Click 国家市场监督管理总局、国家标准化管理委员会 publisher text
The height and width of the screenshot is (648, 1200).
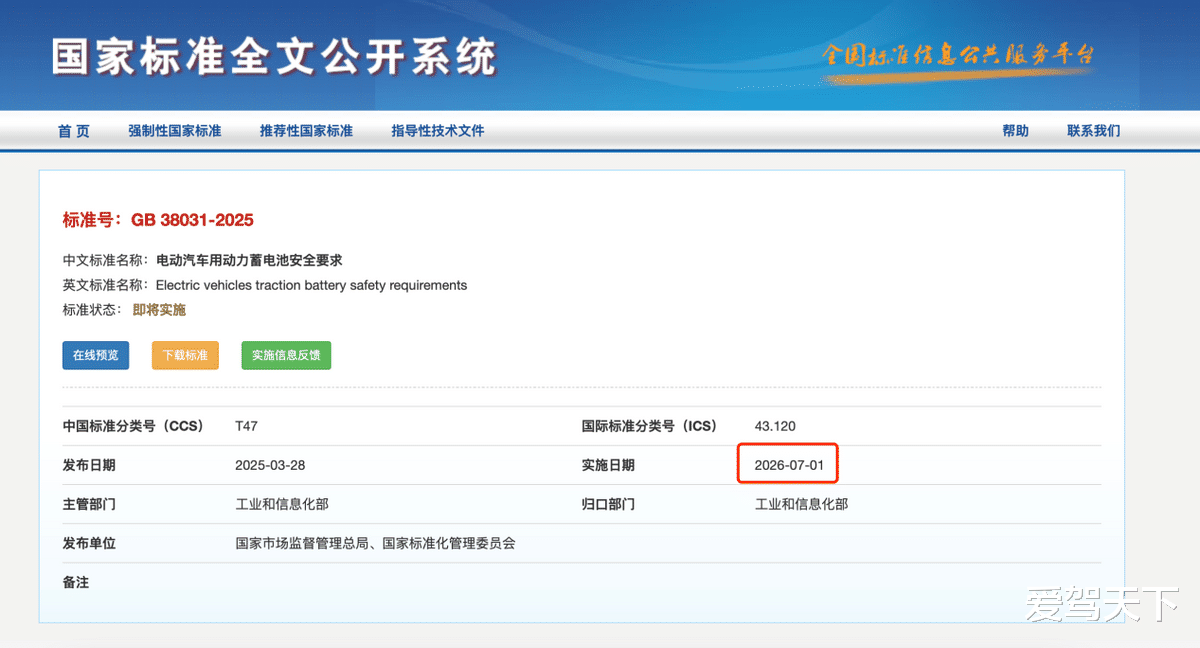(x=375, y=543)
